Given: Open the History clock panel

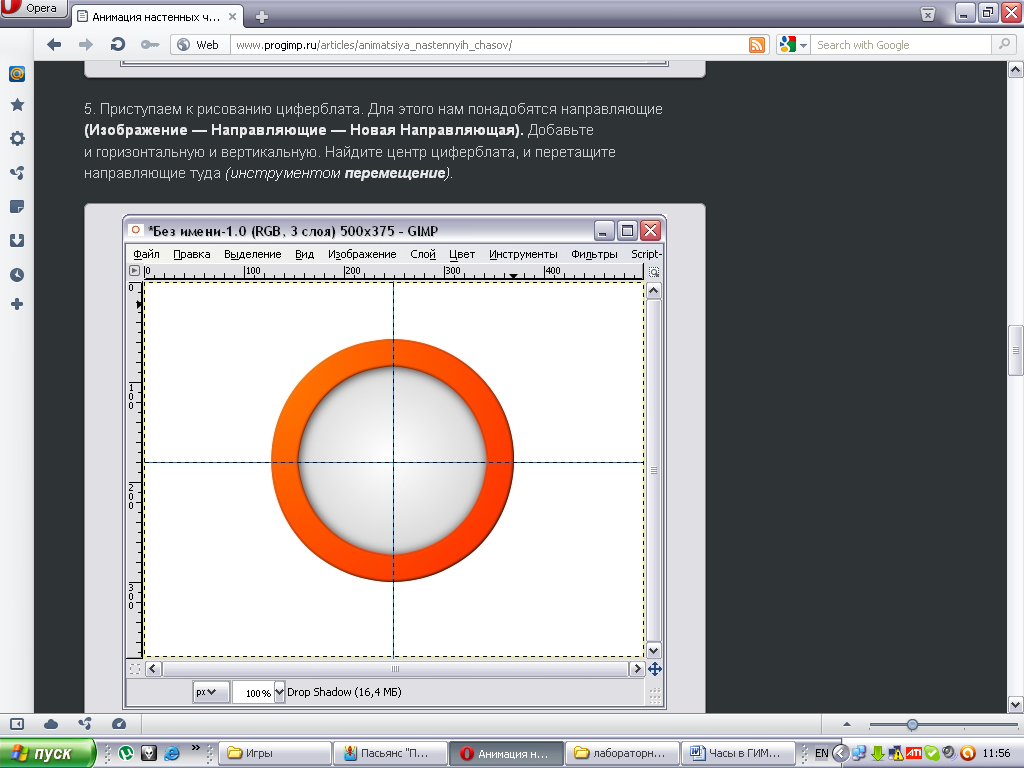Looking at the screenshot, I should pyautogui.click(x=17, y=275).
